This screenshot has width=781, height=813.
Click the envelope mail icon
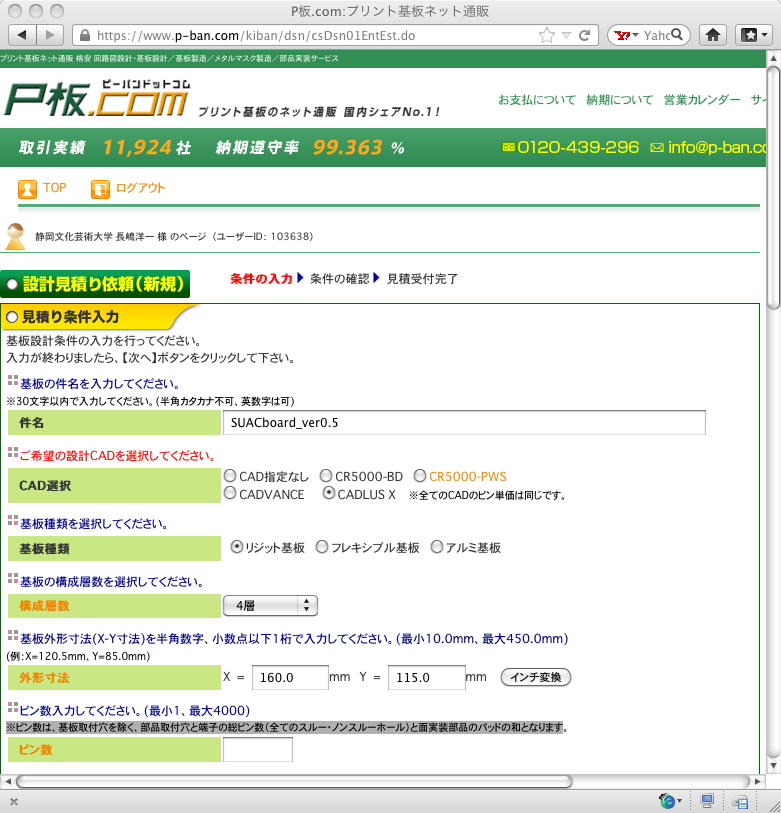(x=657, y=148)
